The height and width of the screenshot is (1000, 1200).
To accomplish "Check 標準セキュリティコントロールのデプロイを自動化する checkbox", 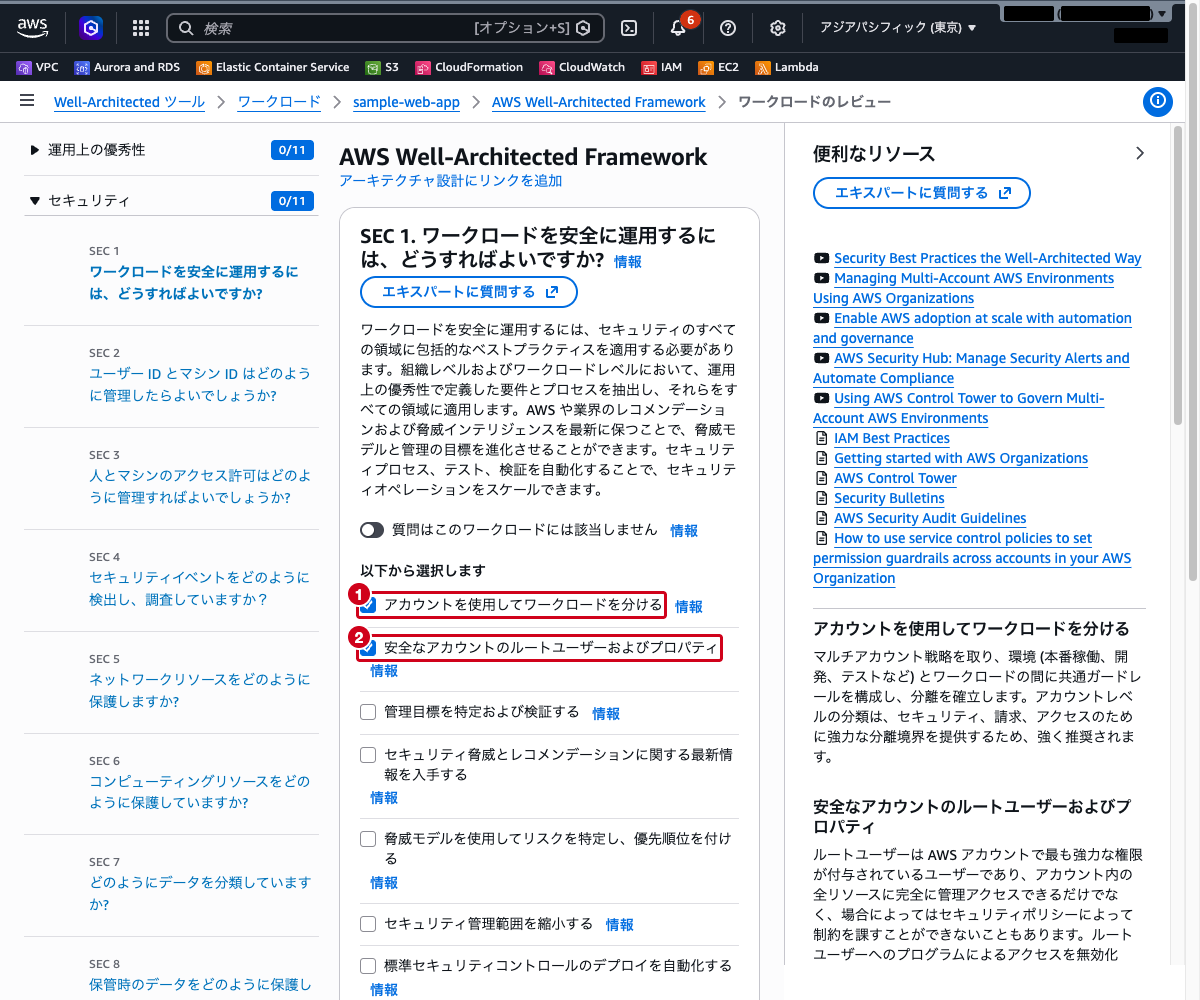I will point(368,966).
